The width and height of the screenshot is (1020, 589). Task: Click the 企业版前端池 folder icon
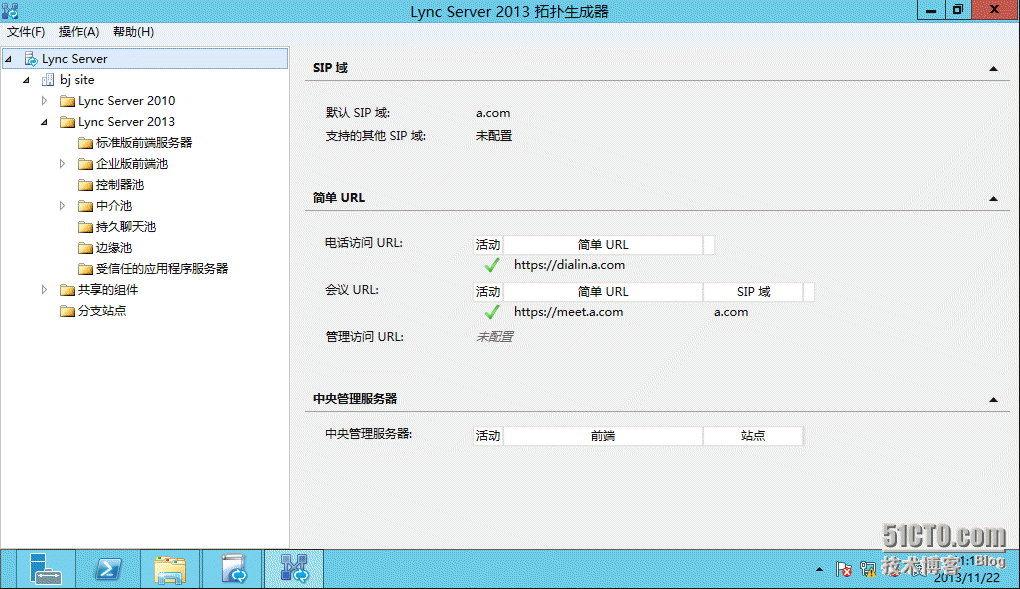click(85, 164)
